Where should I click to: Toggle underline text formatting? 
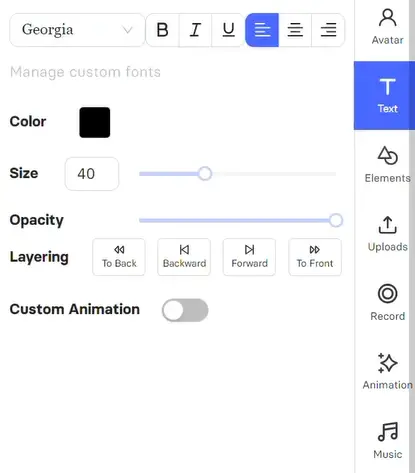click(228, 30)
